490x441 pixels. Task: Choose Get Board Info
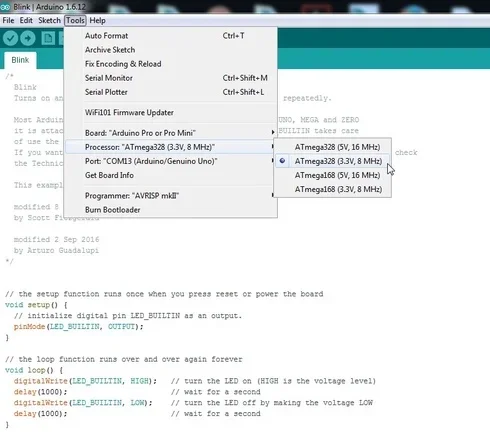(170, 175)
